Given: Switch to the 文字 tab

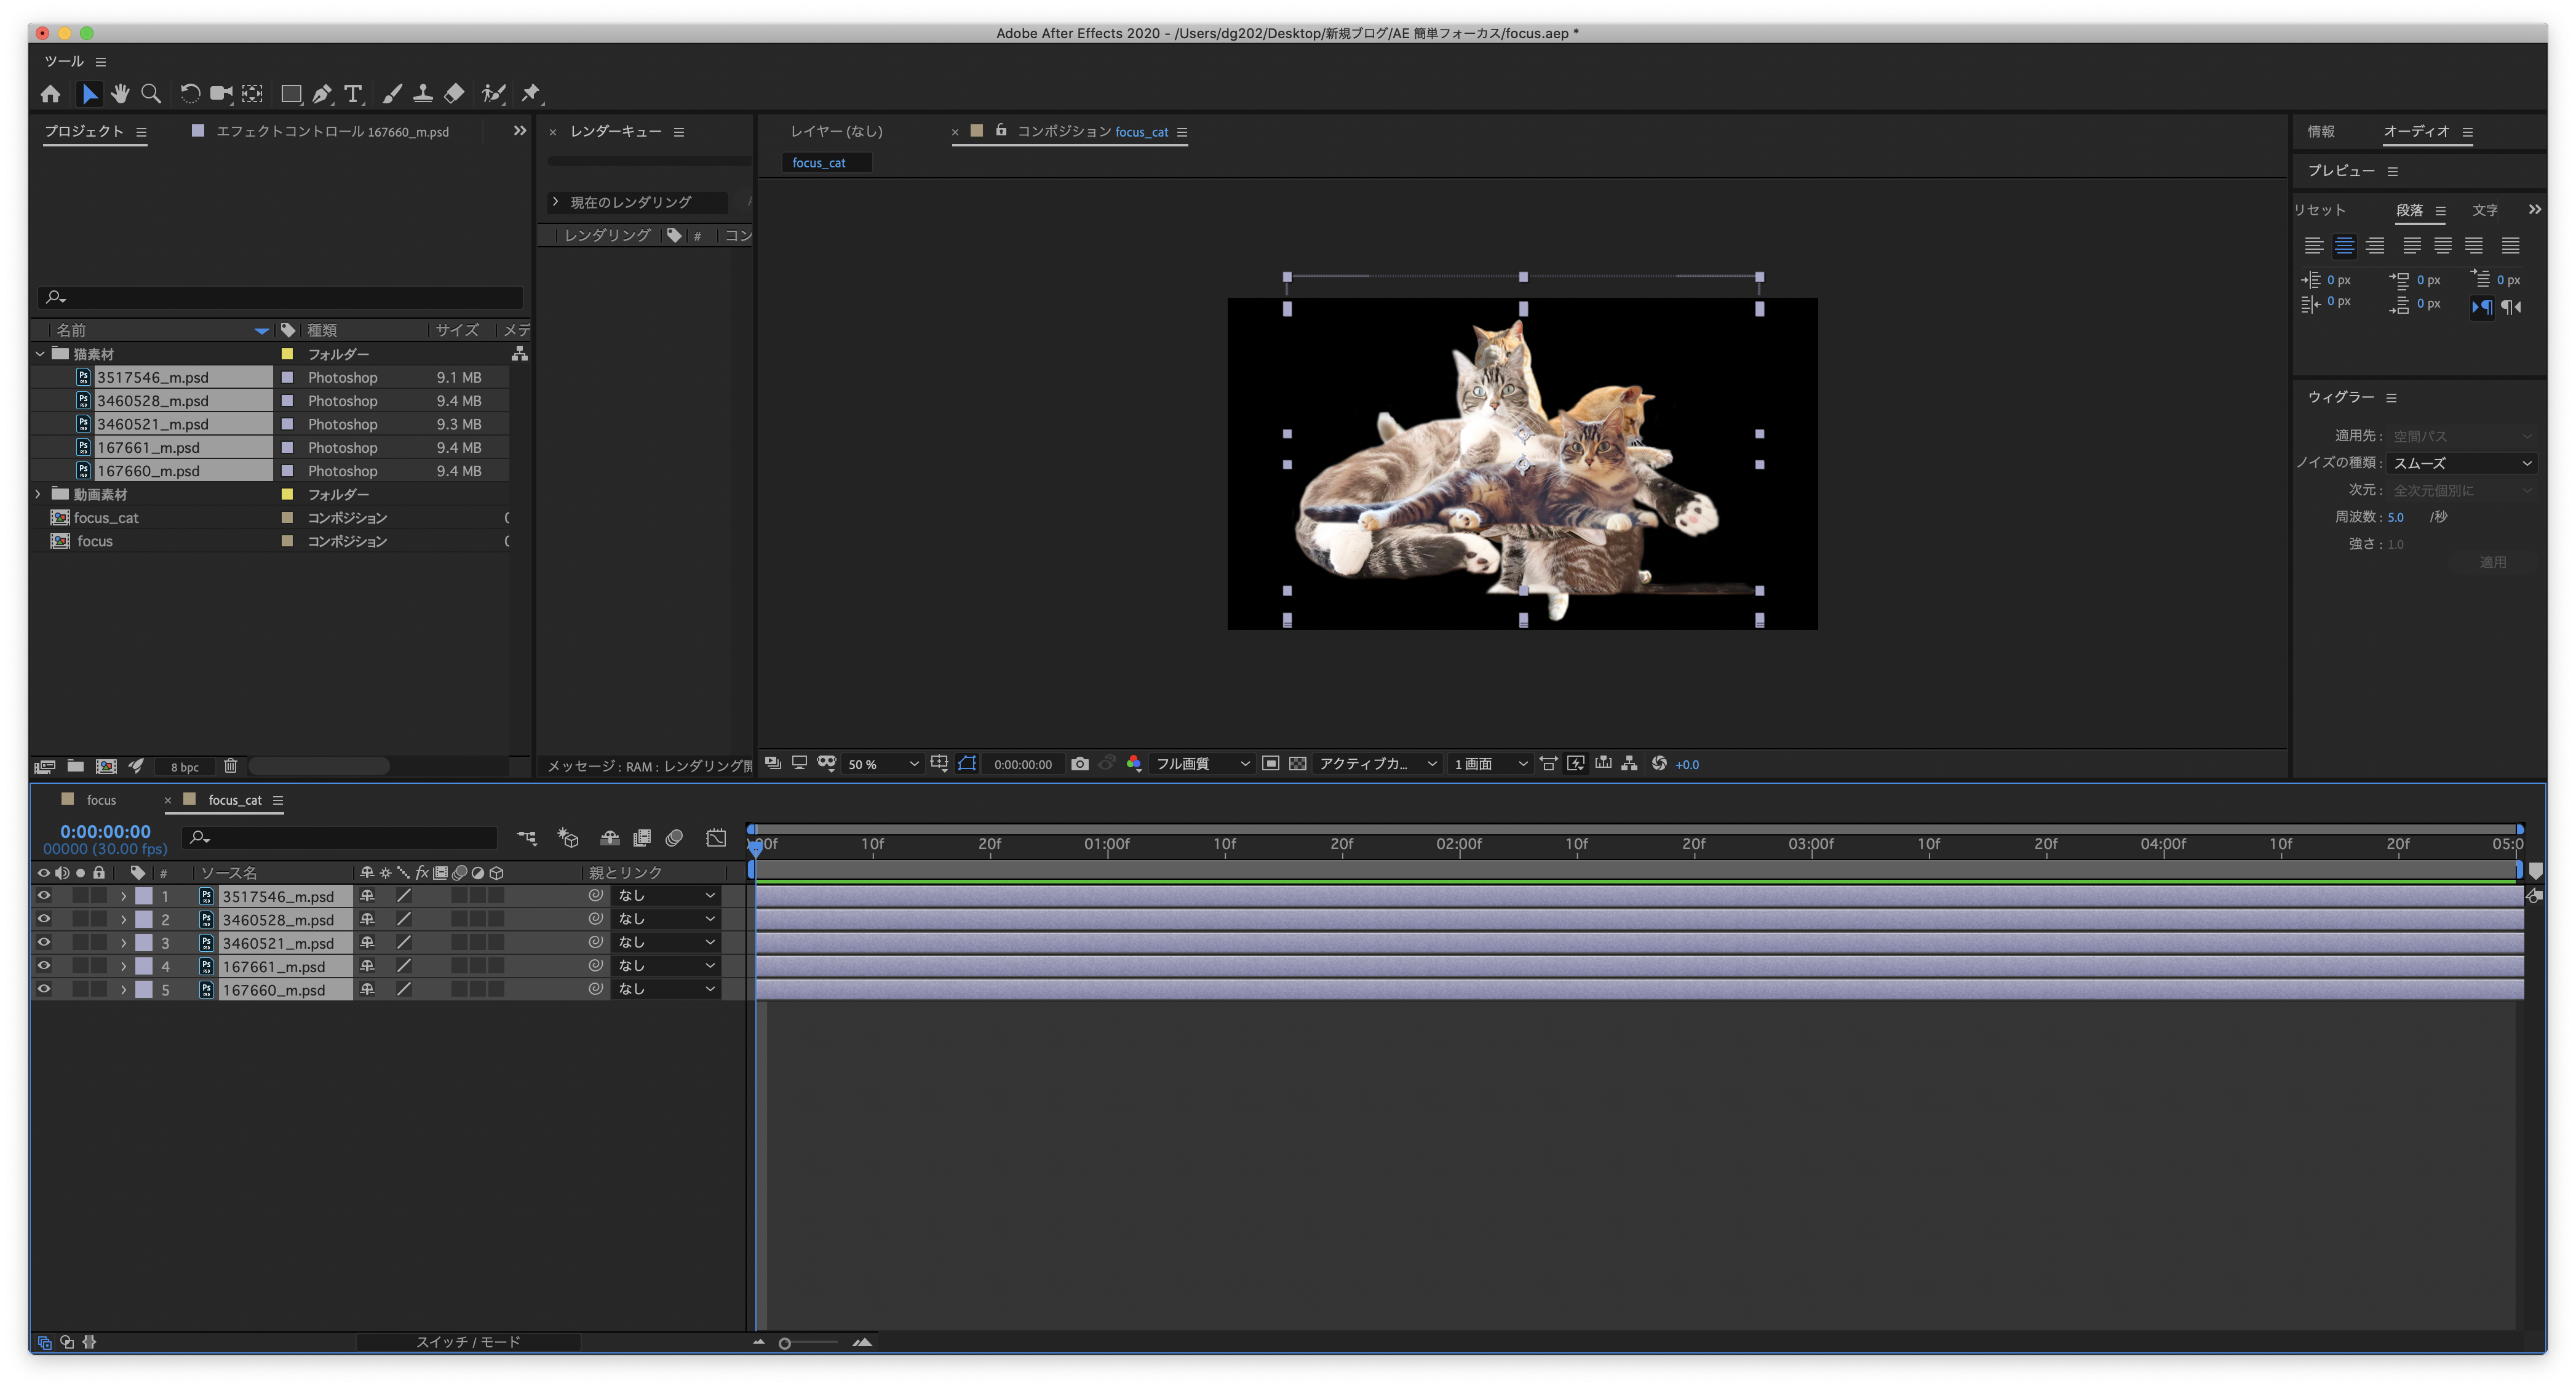Looking at the screenshot, I should coord(2484,210).
